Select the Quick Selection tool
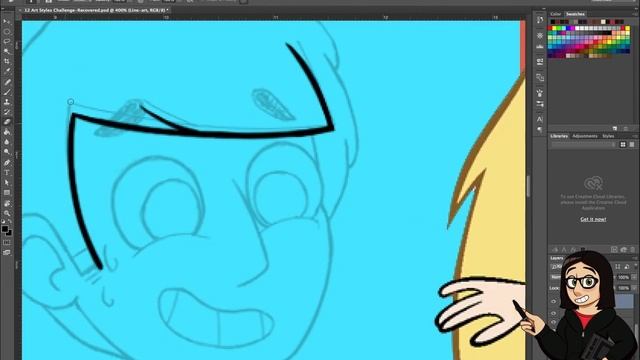Viewport: 640px width, 360px height. (x=7, y=51)
